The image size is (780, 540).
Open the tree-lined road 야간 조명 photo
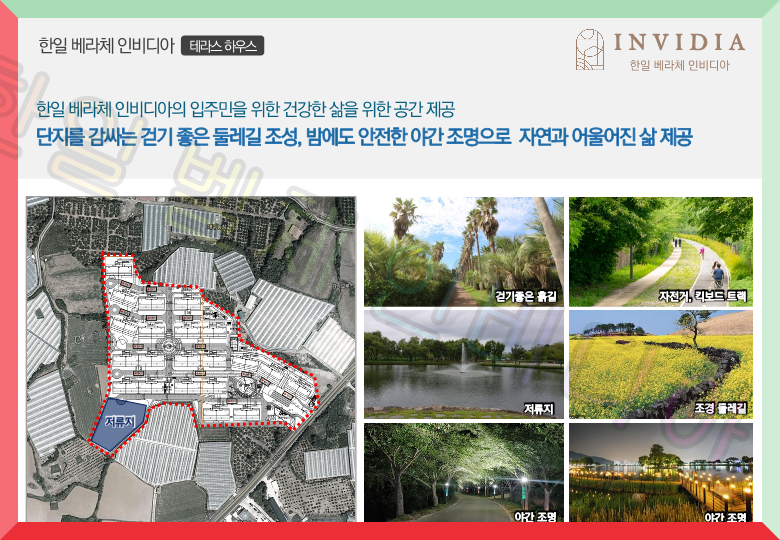click(x=464, y=472)
